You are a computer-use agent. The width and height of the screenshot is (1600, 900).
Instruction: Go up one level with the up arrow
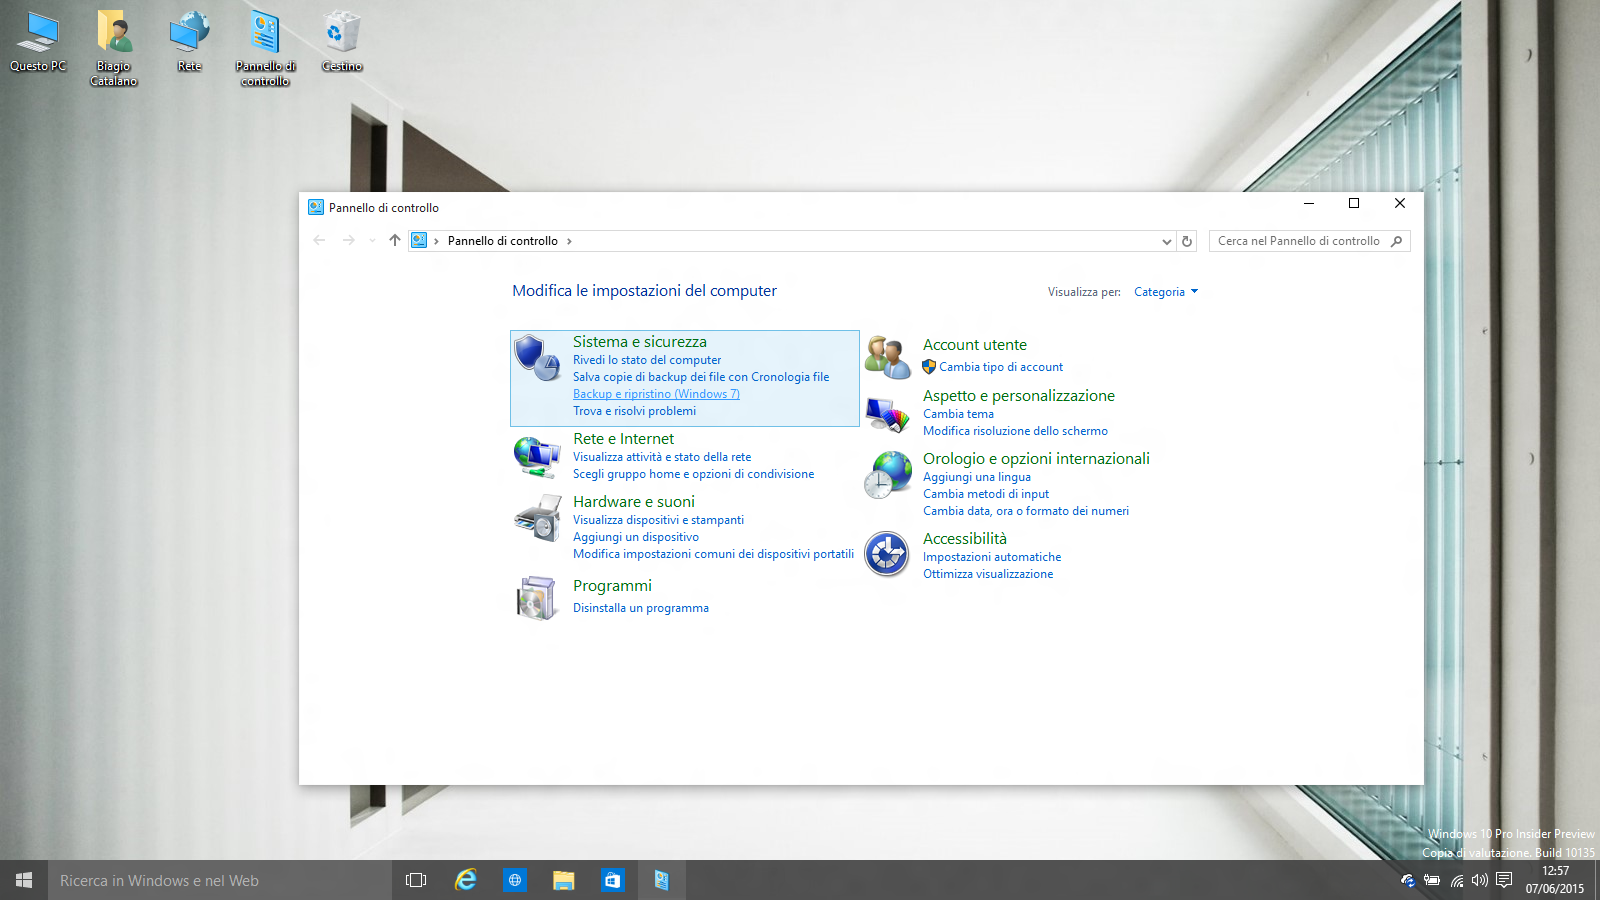click(395, 240)
